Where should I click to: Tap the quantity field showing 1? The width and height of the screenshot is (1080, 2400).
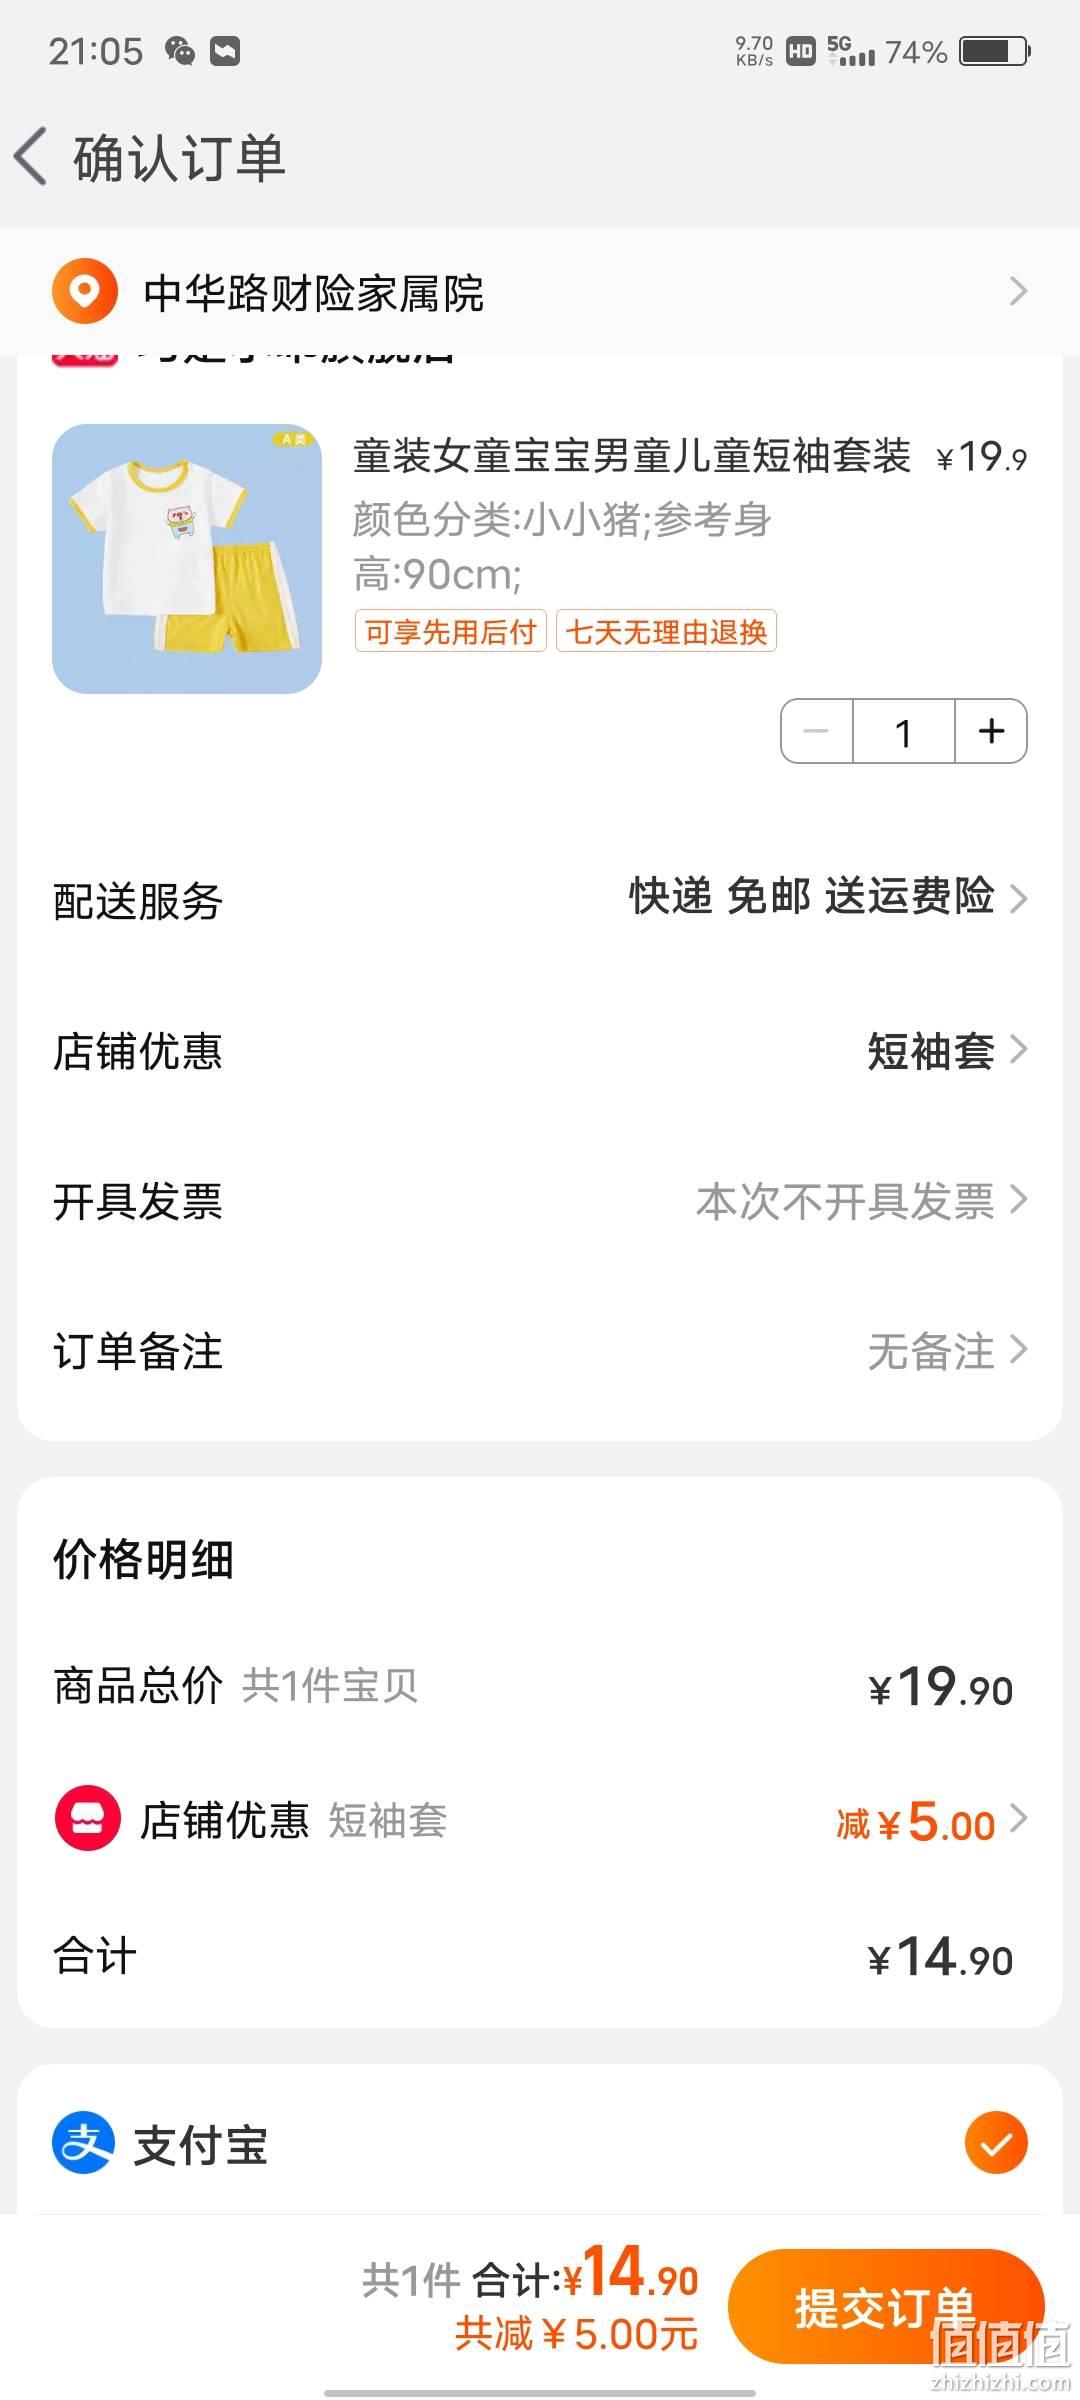pos(904,731)
